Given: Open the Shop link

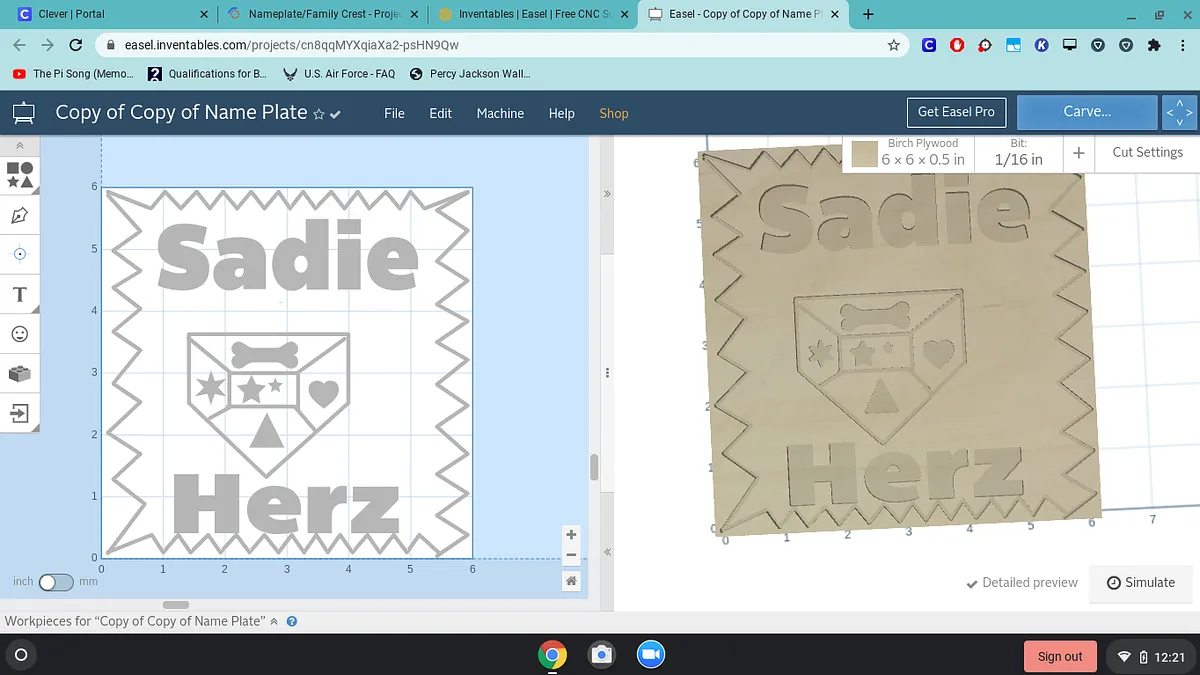Looking at the screenshot, I should click(x=614, y=113).
